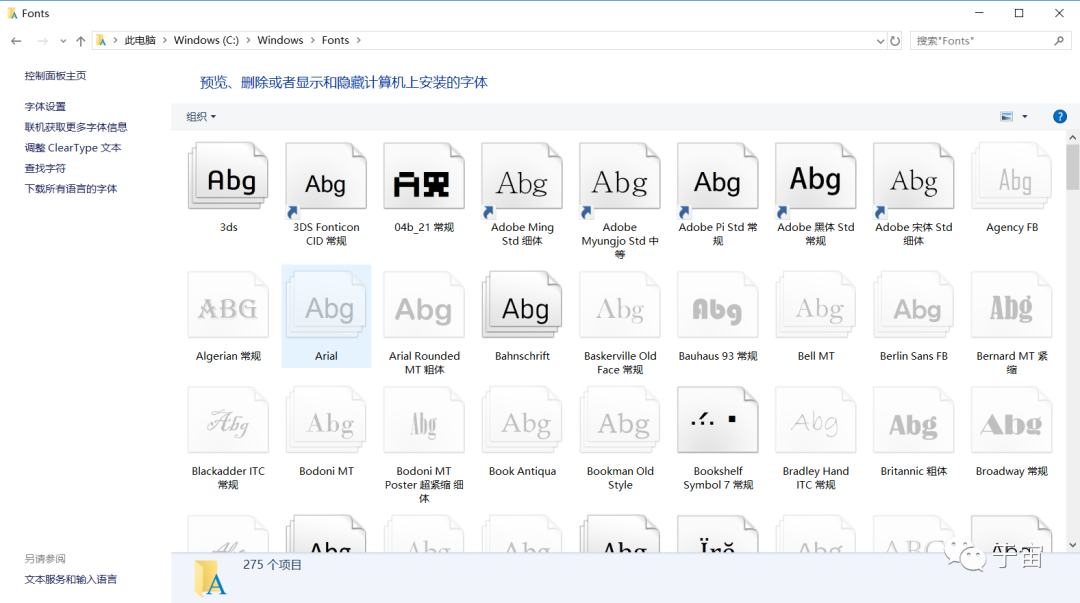Image resolution: width=1080 pixels, height=603 pixels.
Task: Select the Agency FB font icon
Action: coord(1011,176)
